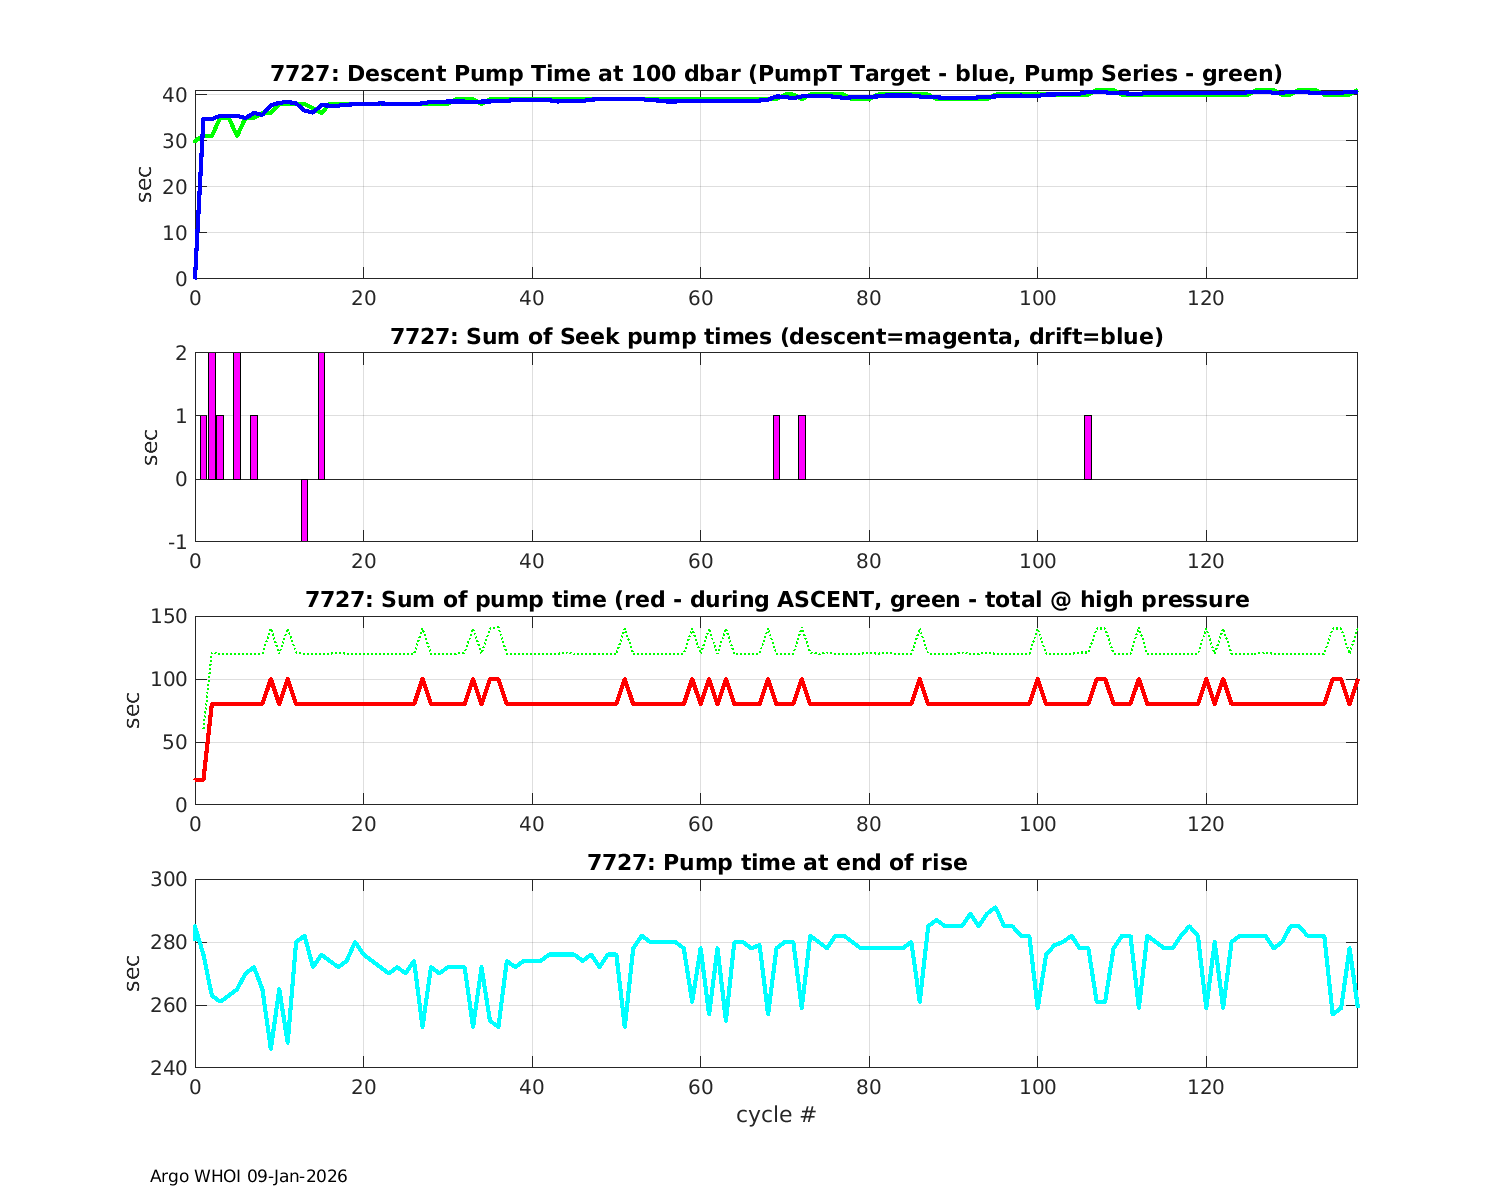This screenshot has width=1500, height=1200.
Task: Click the negative magenta bar near cycle 13
Action: coord(304,510)
